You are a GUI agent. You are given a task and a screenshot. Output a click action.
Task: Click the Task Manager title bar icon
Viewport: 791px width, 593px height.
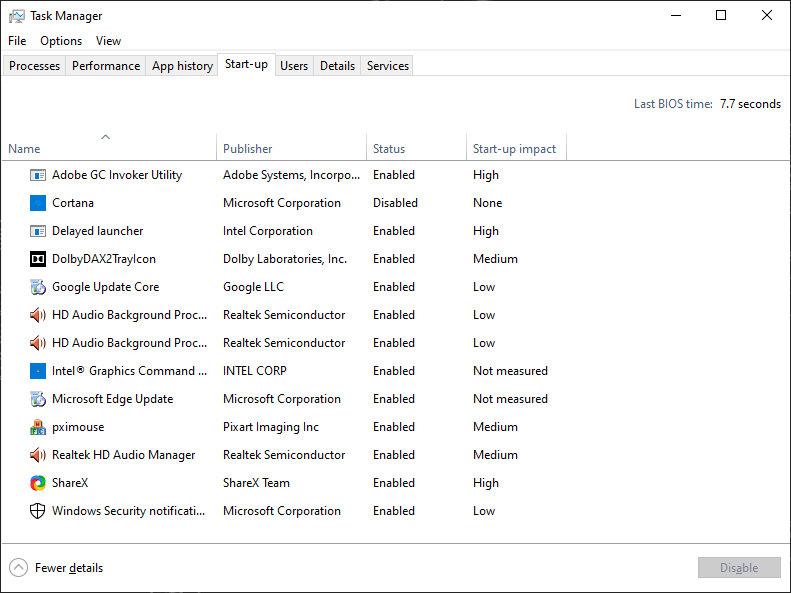click(x=17, y=16)
